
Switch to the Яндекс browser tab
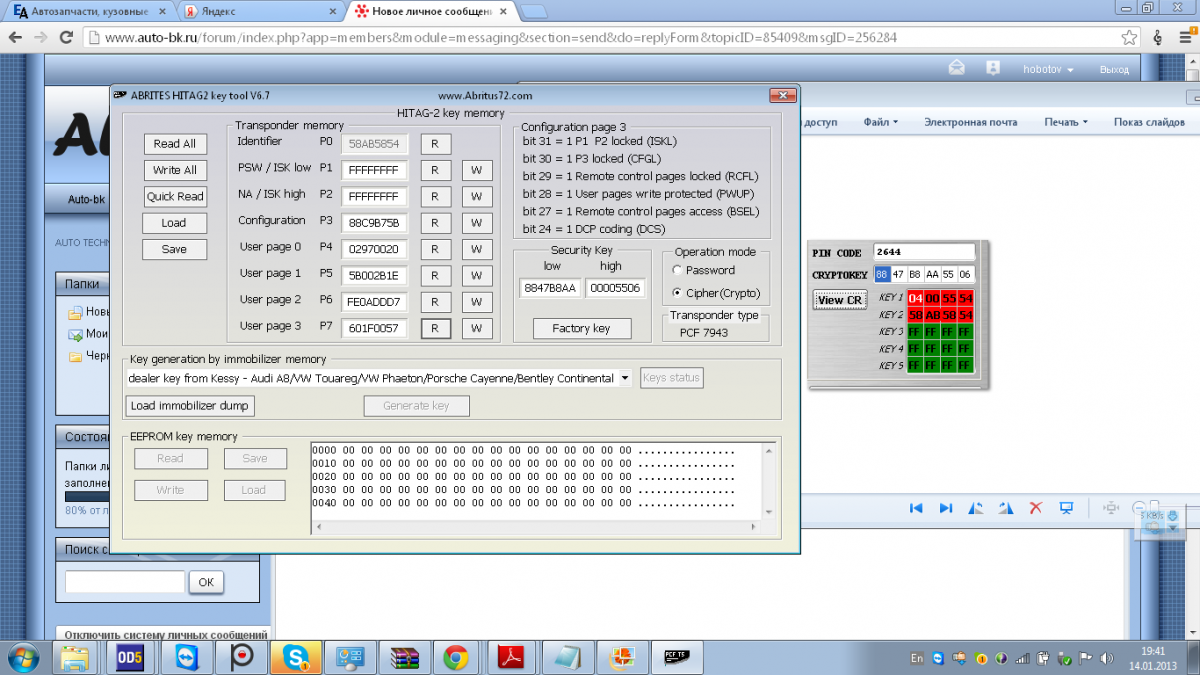click(258, 12)
